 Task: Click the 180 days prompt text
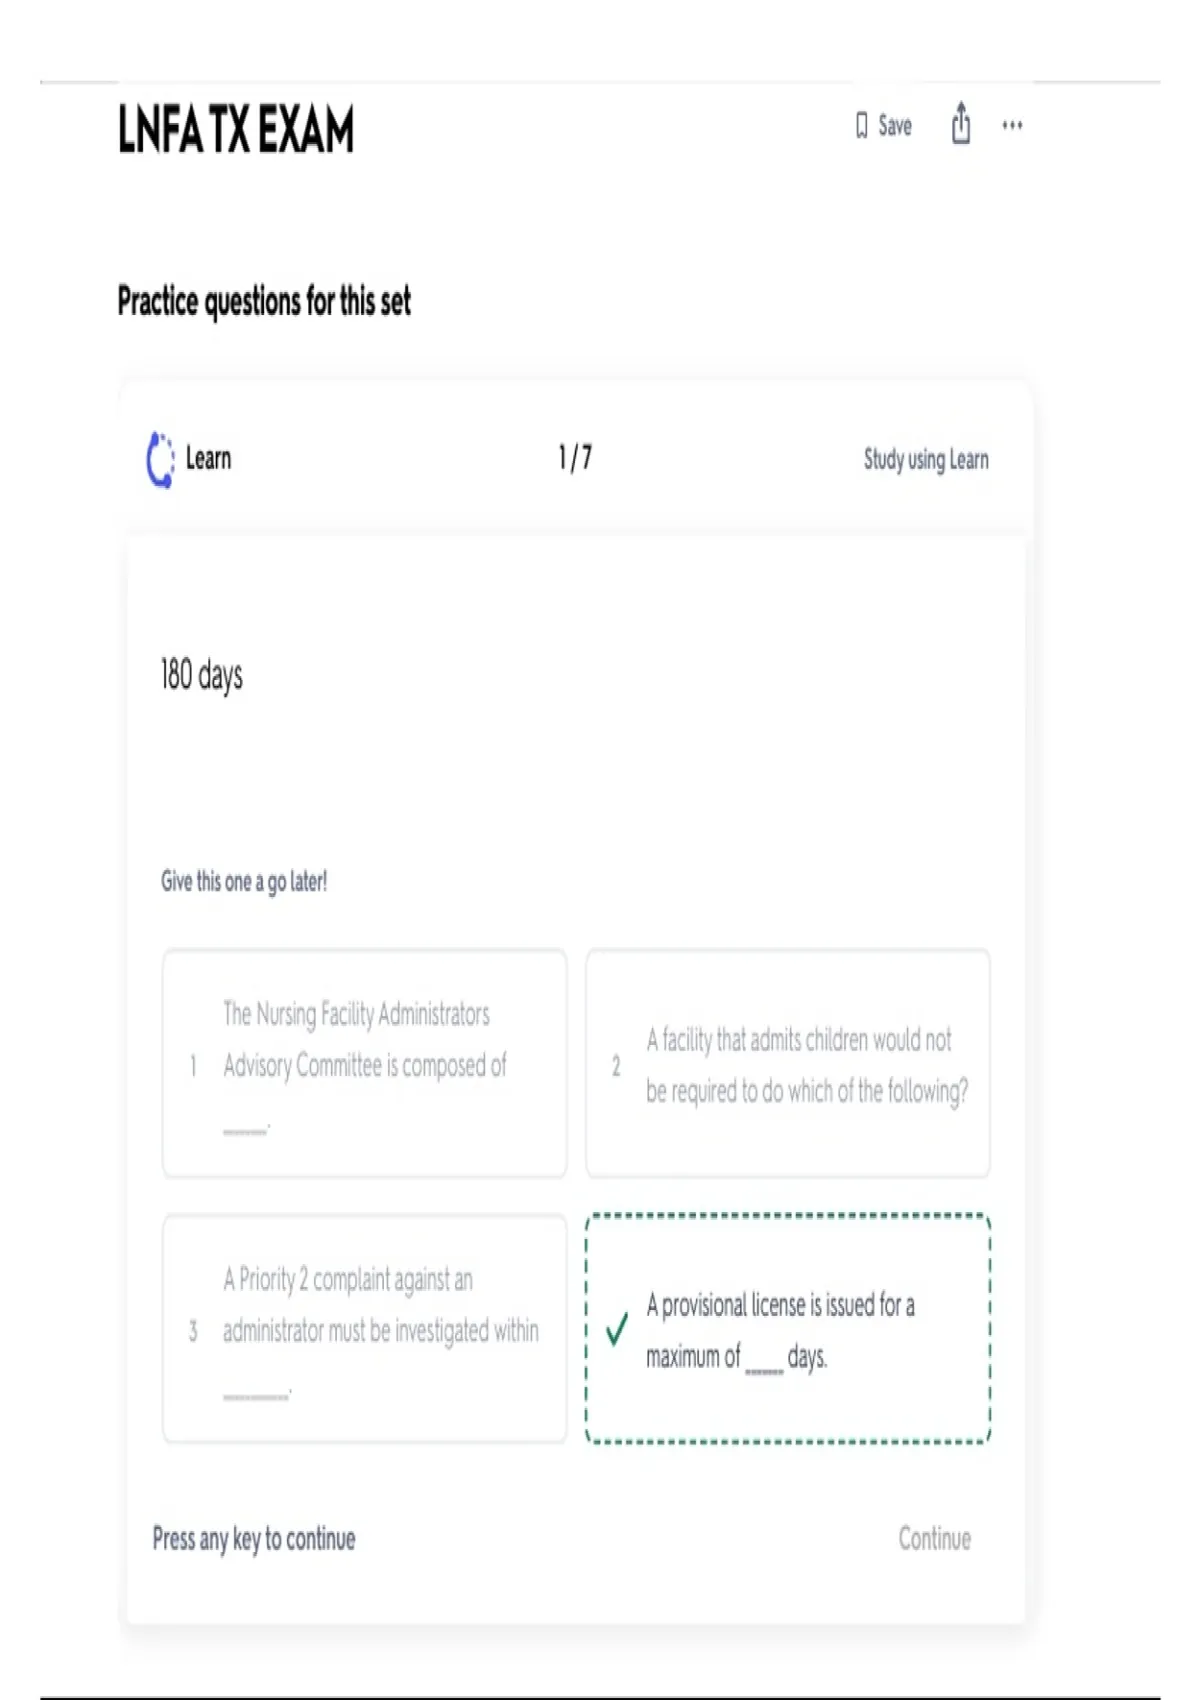click(x=202, y=676)
